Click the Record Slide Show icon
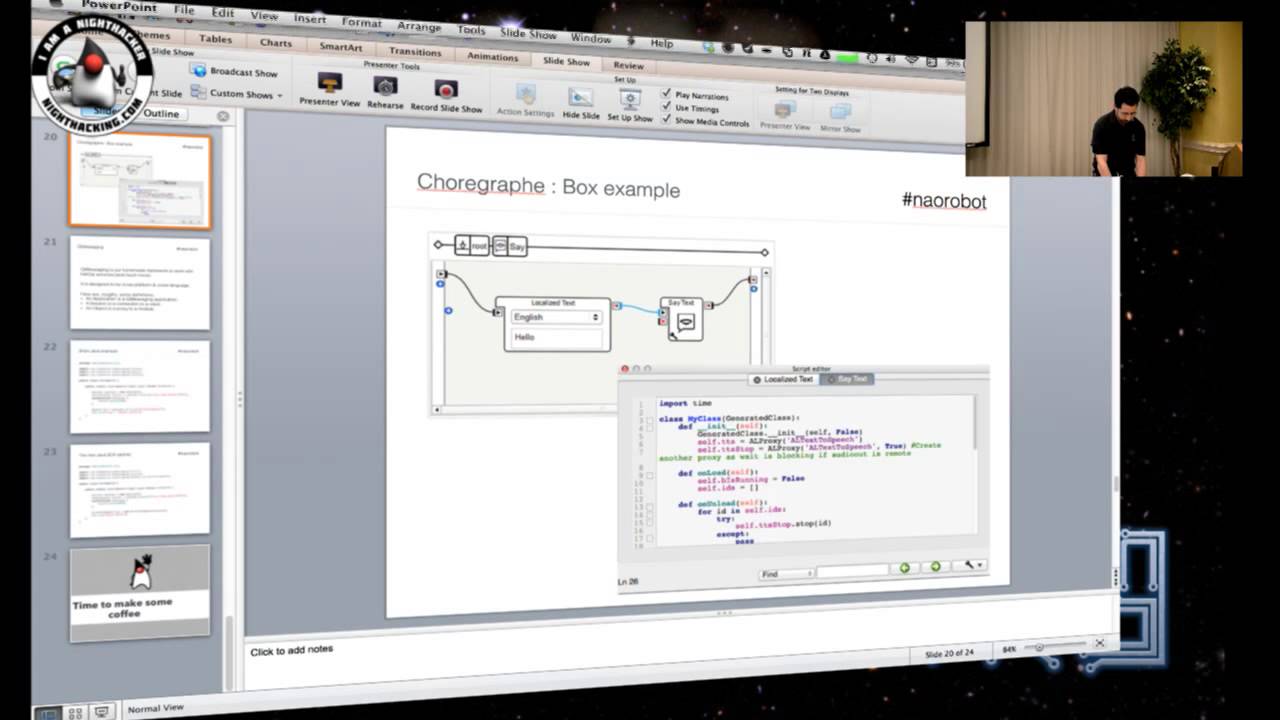Viewport: 1280px width, 720px height. 446,89
